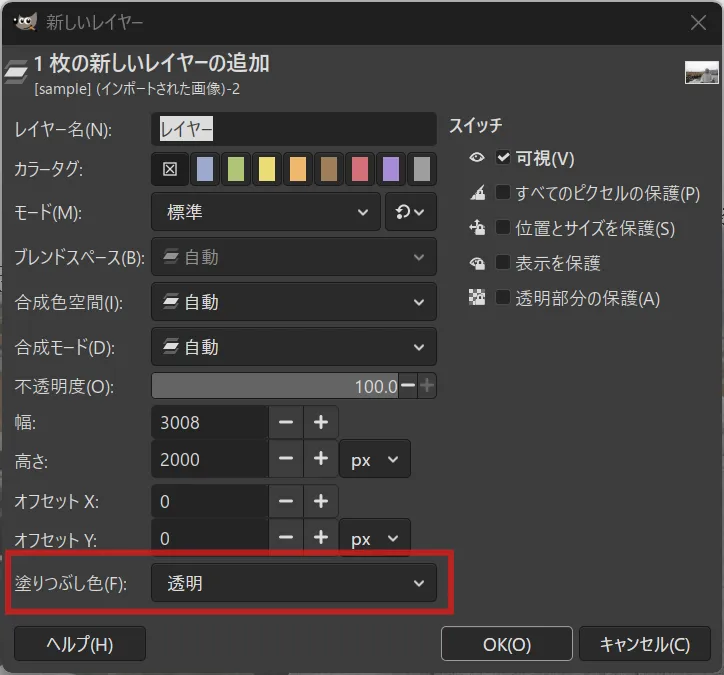The image size is (724, 675).
Task: Choose the green color tag
Action: point(236,169)
